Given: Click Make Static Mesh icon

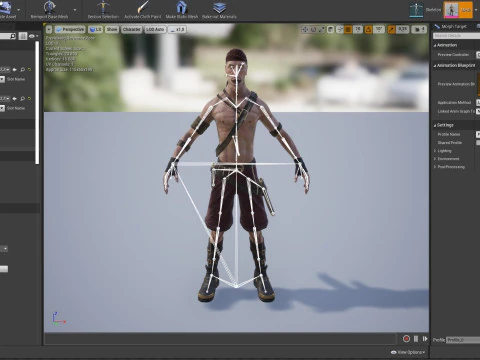Looking at the screenshot, I should (x=181, y=7).
